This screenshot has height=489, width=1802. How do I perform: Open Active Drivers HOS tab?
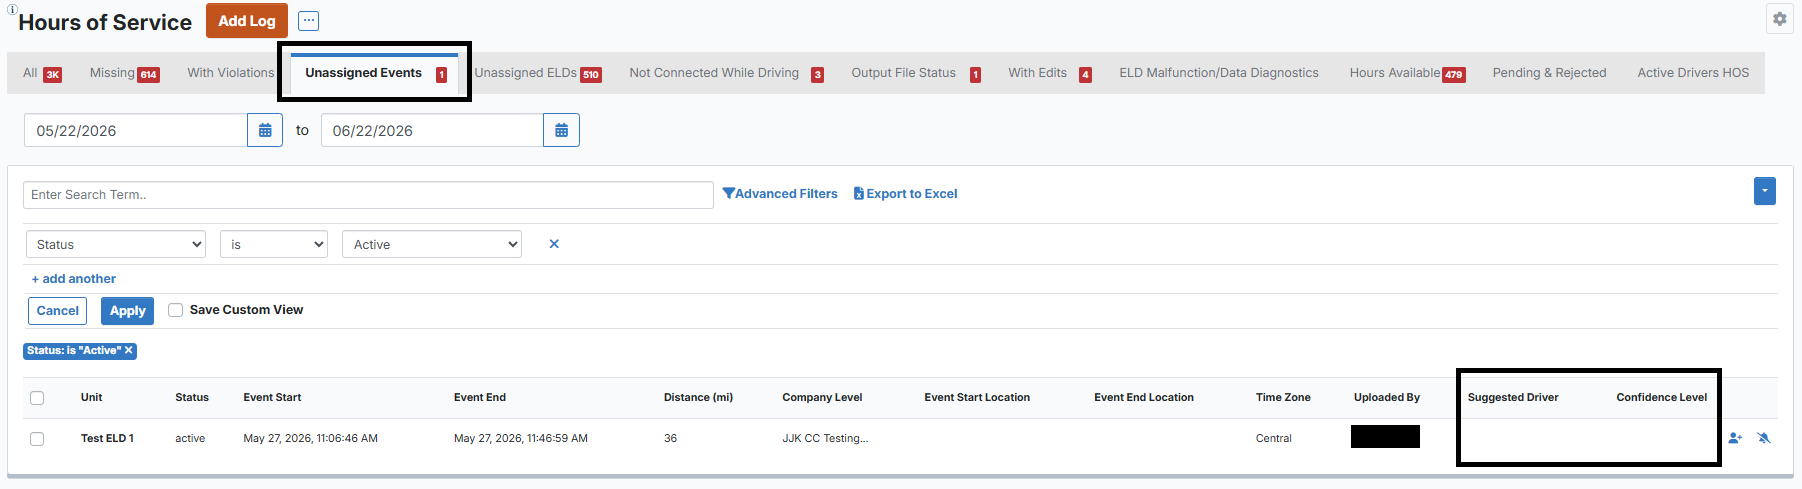tap(1693, 73)
